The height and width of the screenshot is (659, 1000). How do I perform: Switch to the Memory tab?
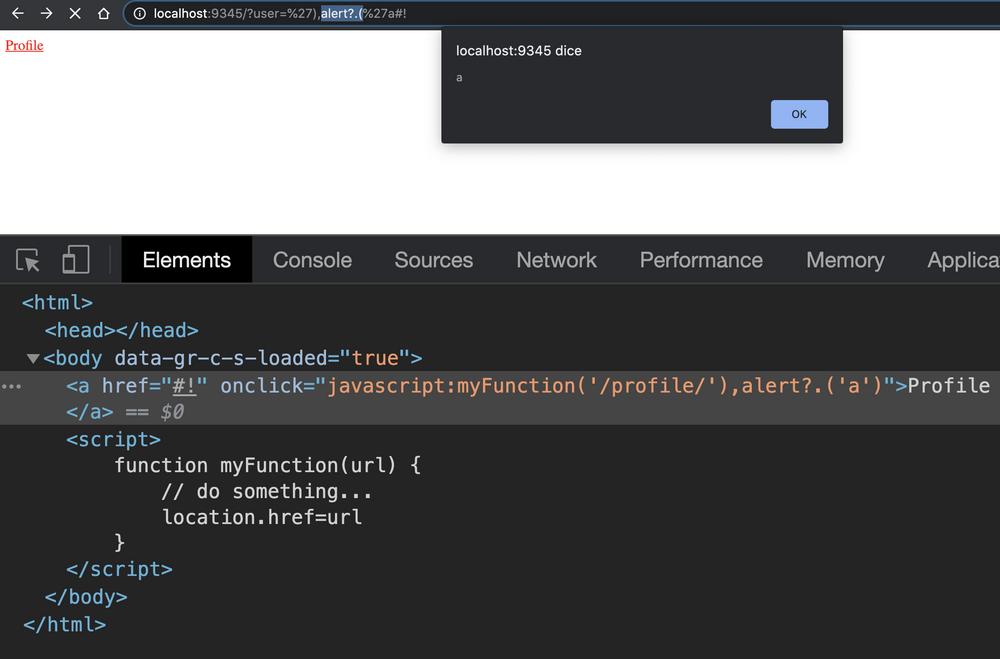(845, 259)
